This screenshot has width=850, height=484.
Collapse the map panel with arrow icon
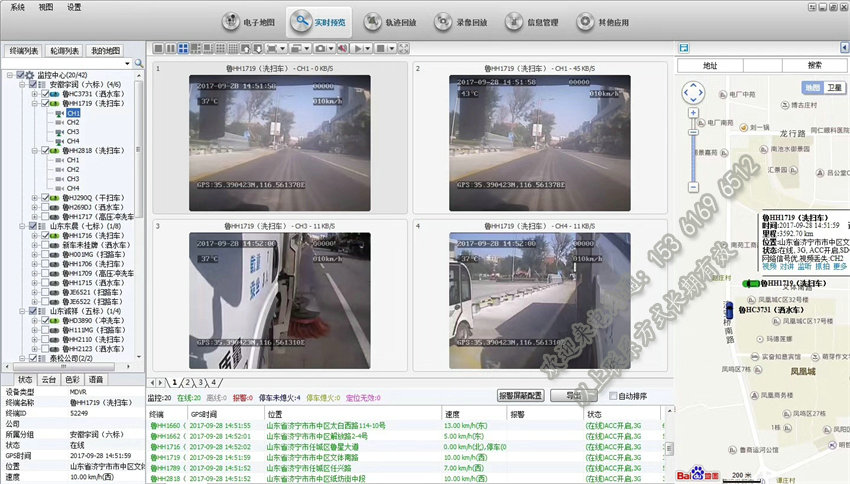pos(845,48)
